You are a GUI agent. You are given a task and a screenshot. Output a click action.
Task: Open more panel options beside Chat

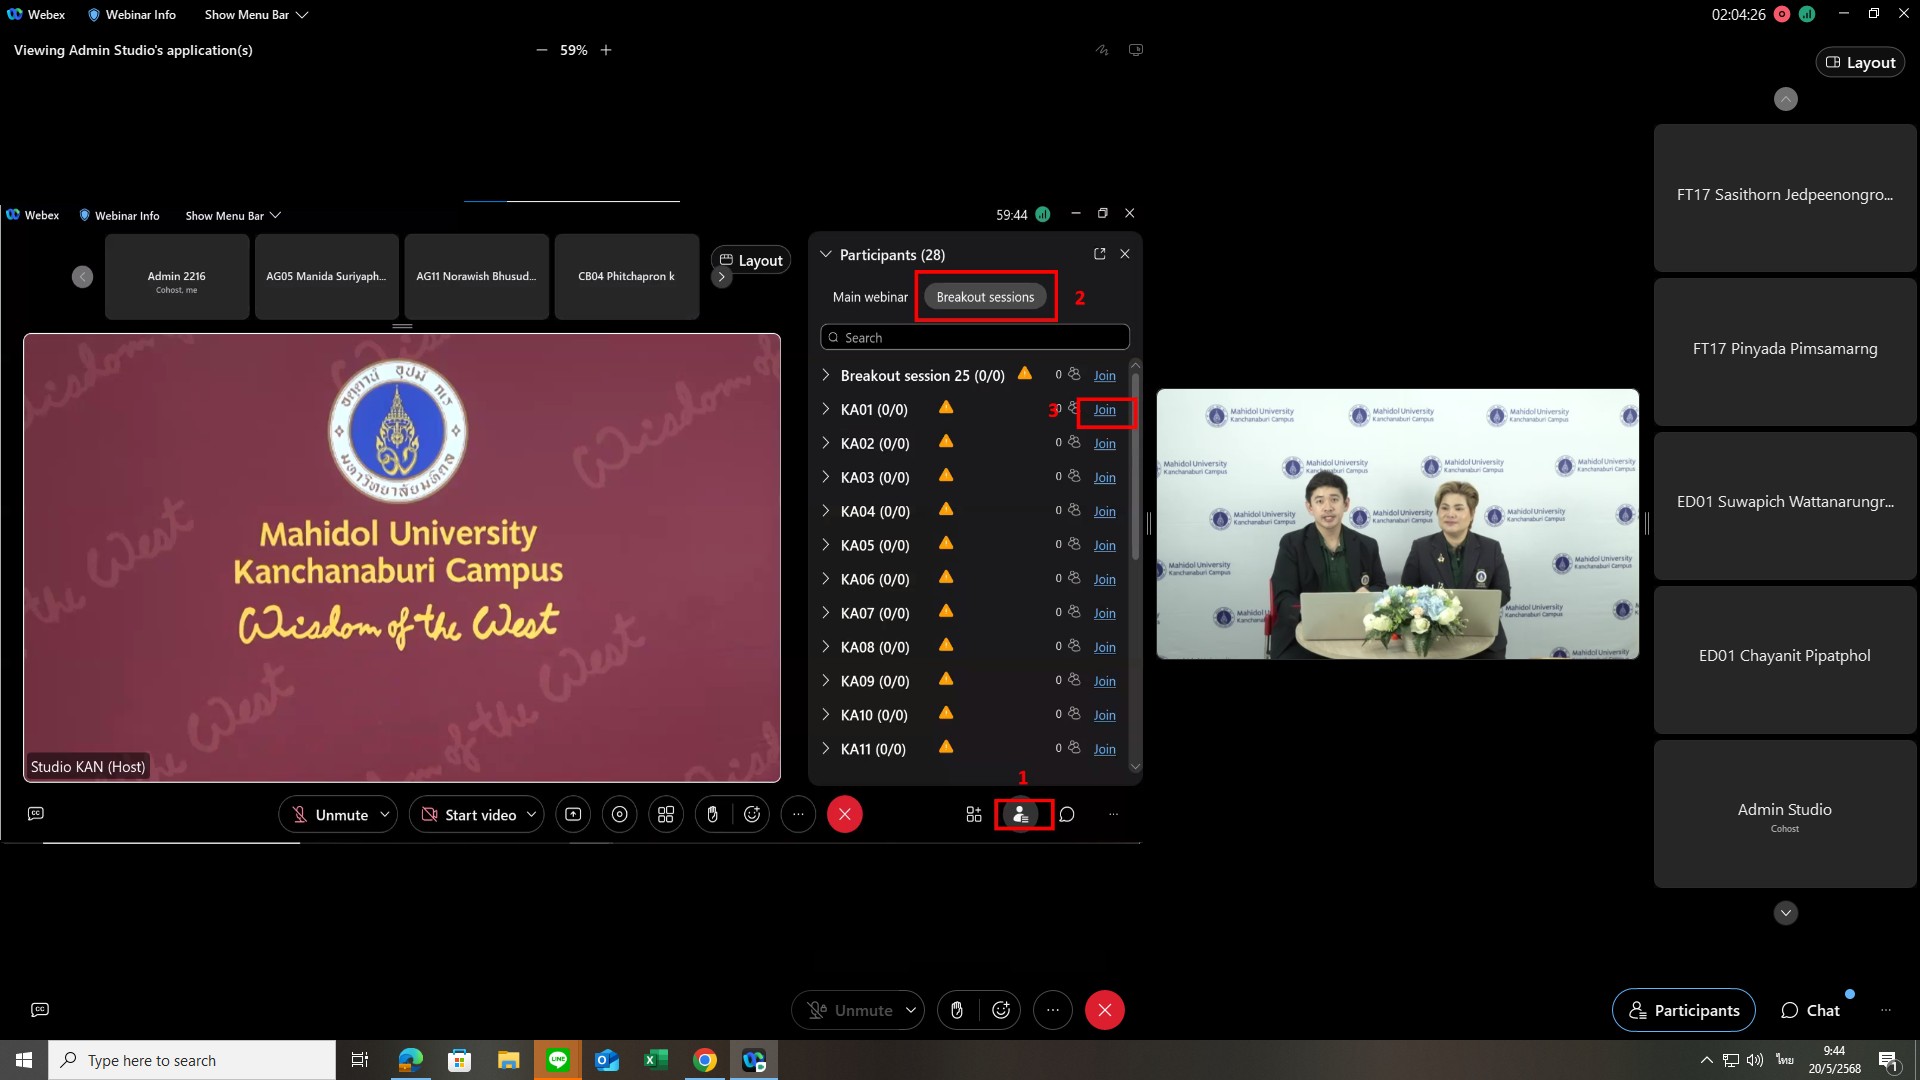1886,1010
